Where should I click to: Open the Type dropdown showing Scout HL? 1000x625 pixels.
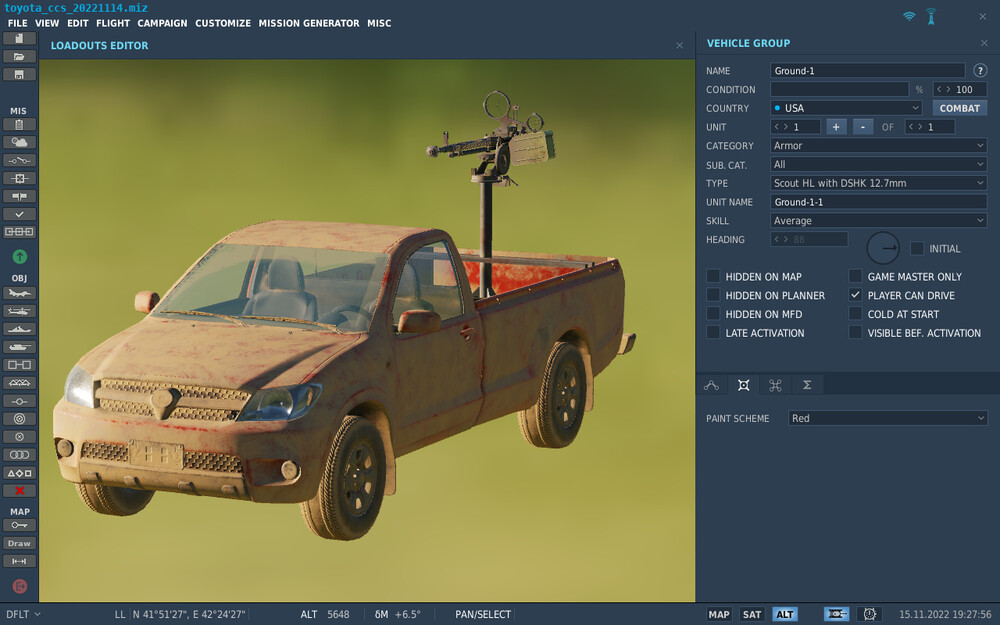[x=879, y=183]
